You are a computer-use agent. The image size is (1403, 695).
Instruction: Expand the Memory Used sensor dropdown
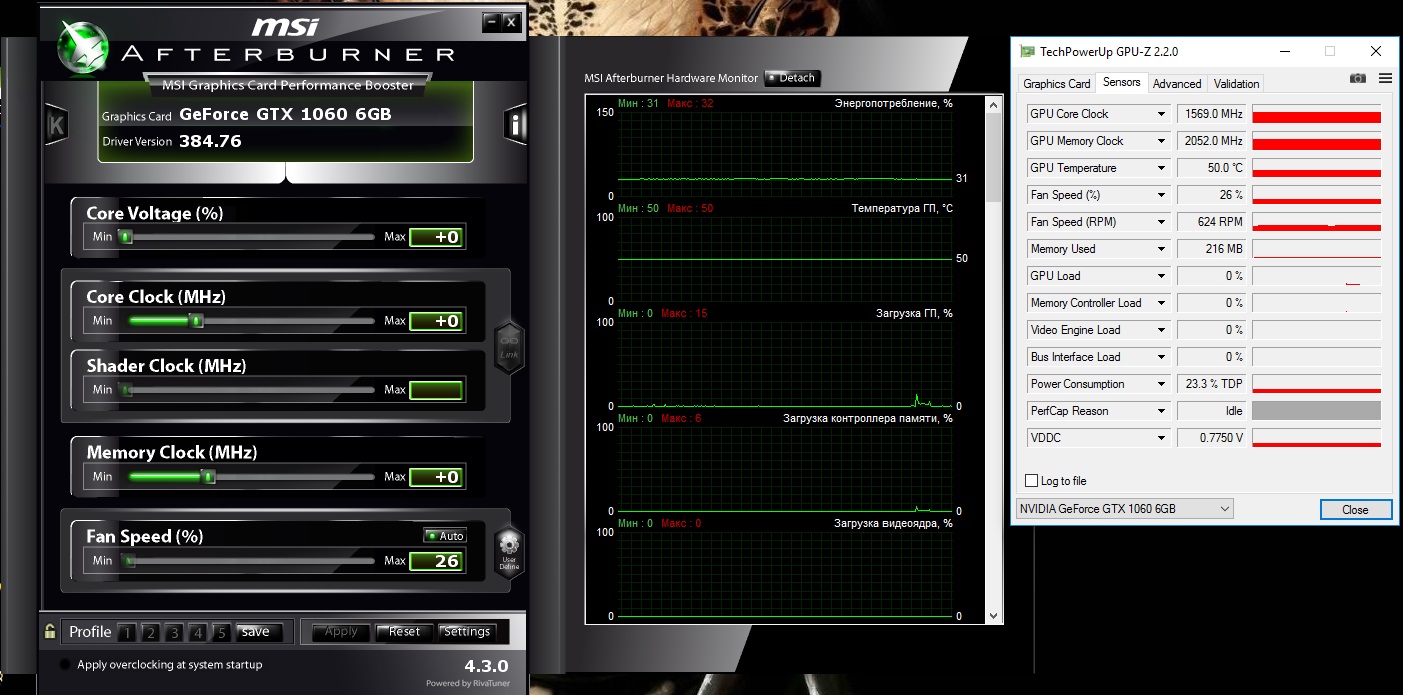click(1161, 249)
